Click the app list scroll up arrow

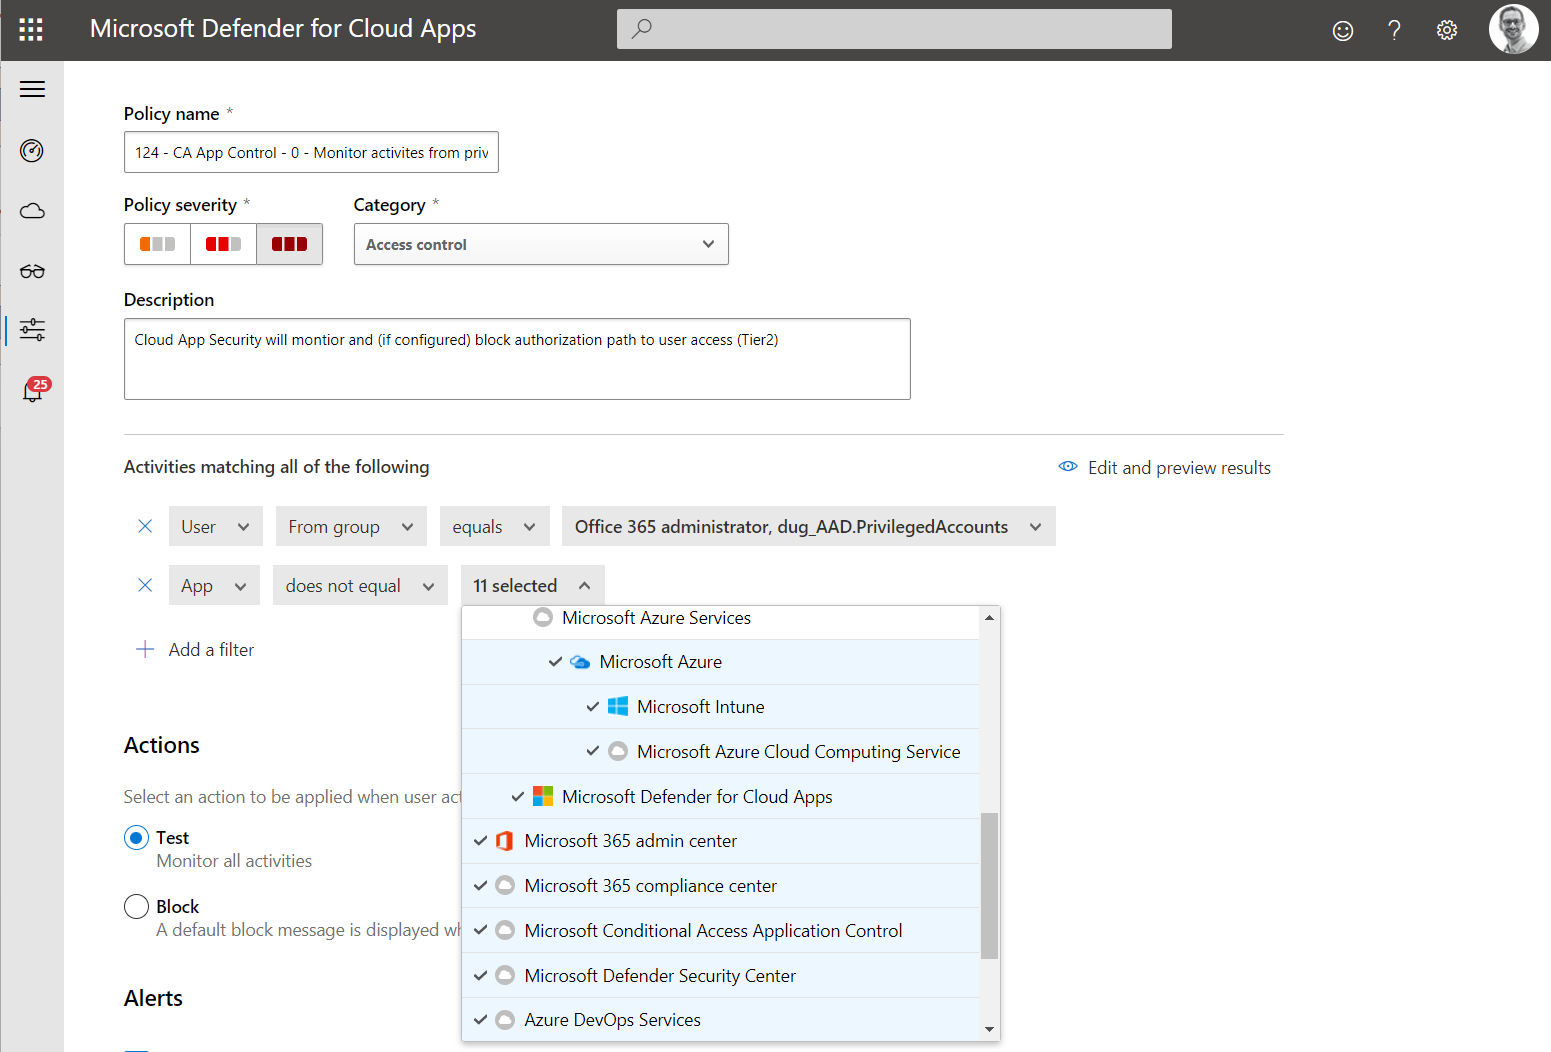tap(989, 617)
